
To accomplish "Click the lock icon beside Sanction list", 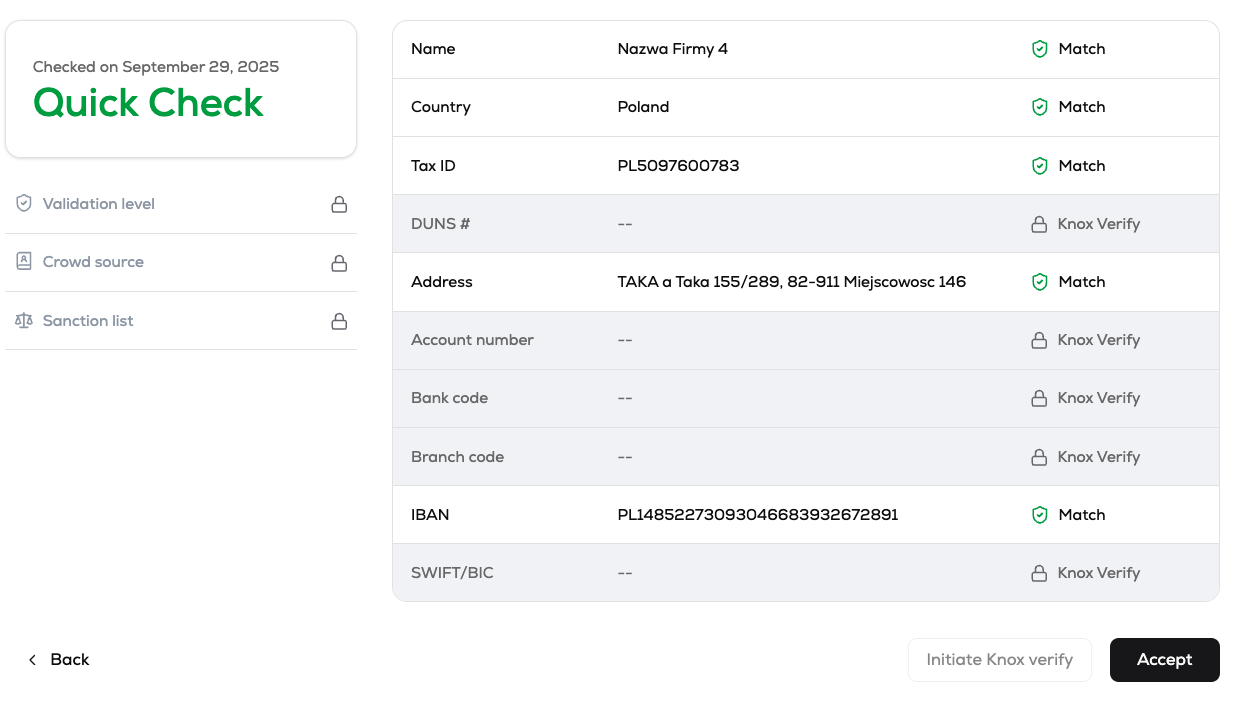I will [339, 321].
